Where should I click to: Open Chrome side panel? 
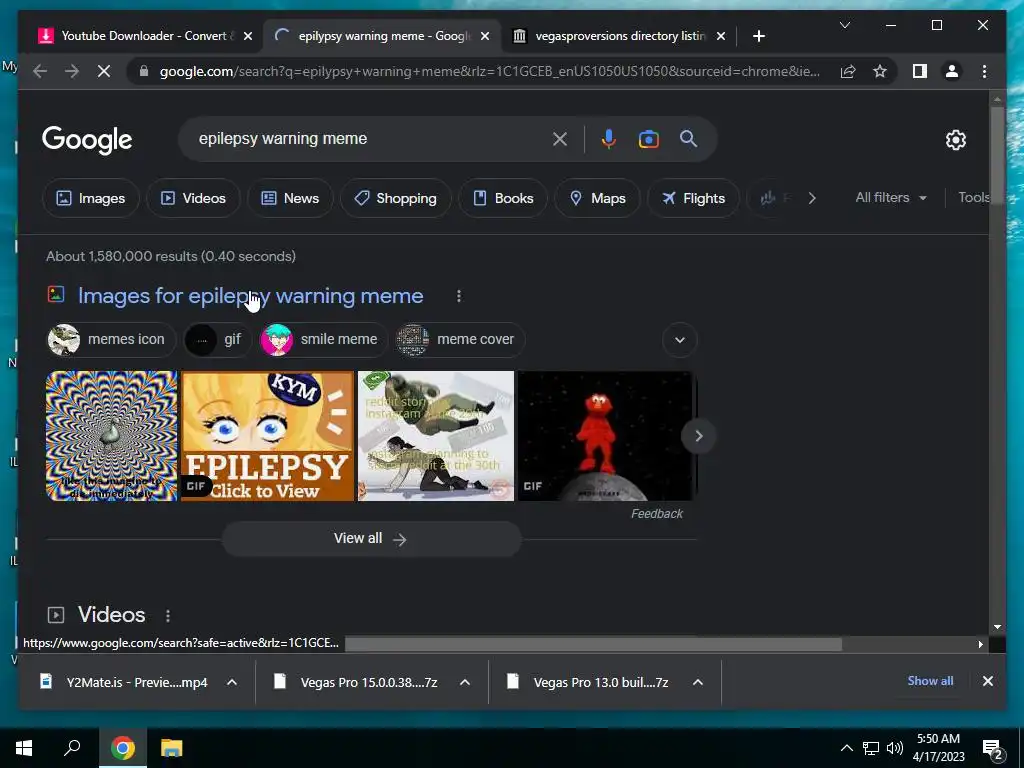click(x=920, y=71)
